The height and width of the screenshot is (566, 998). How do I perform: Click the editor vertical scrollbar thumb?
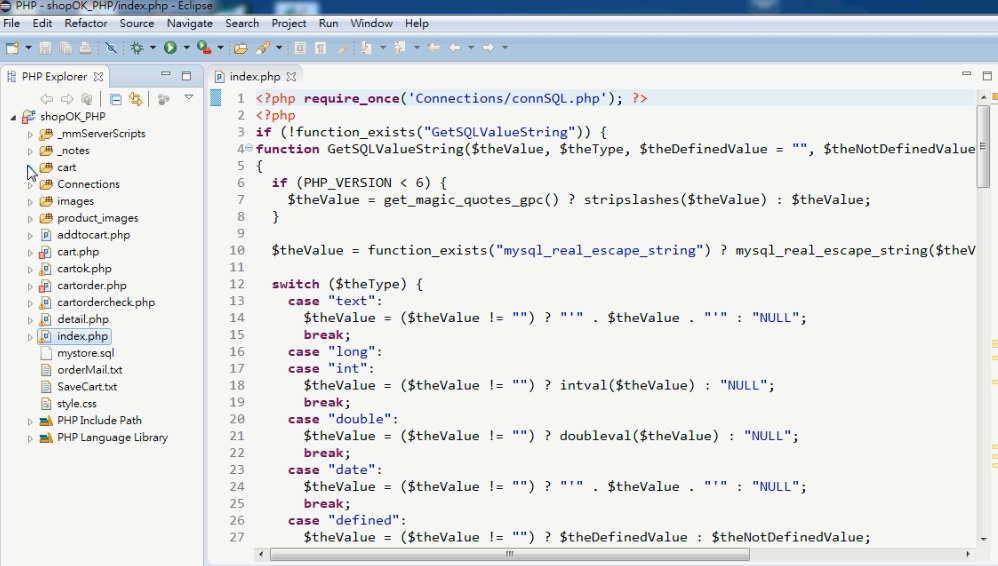coord(983,146)
